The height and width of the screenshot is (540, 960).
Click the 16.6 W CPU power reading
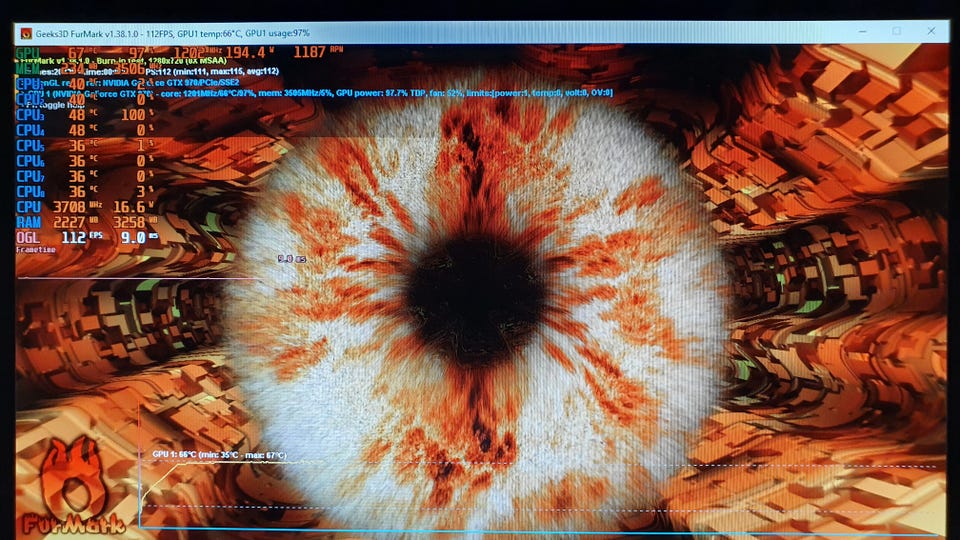click(x=133, y=207)
